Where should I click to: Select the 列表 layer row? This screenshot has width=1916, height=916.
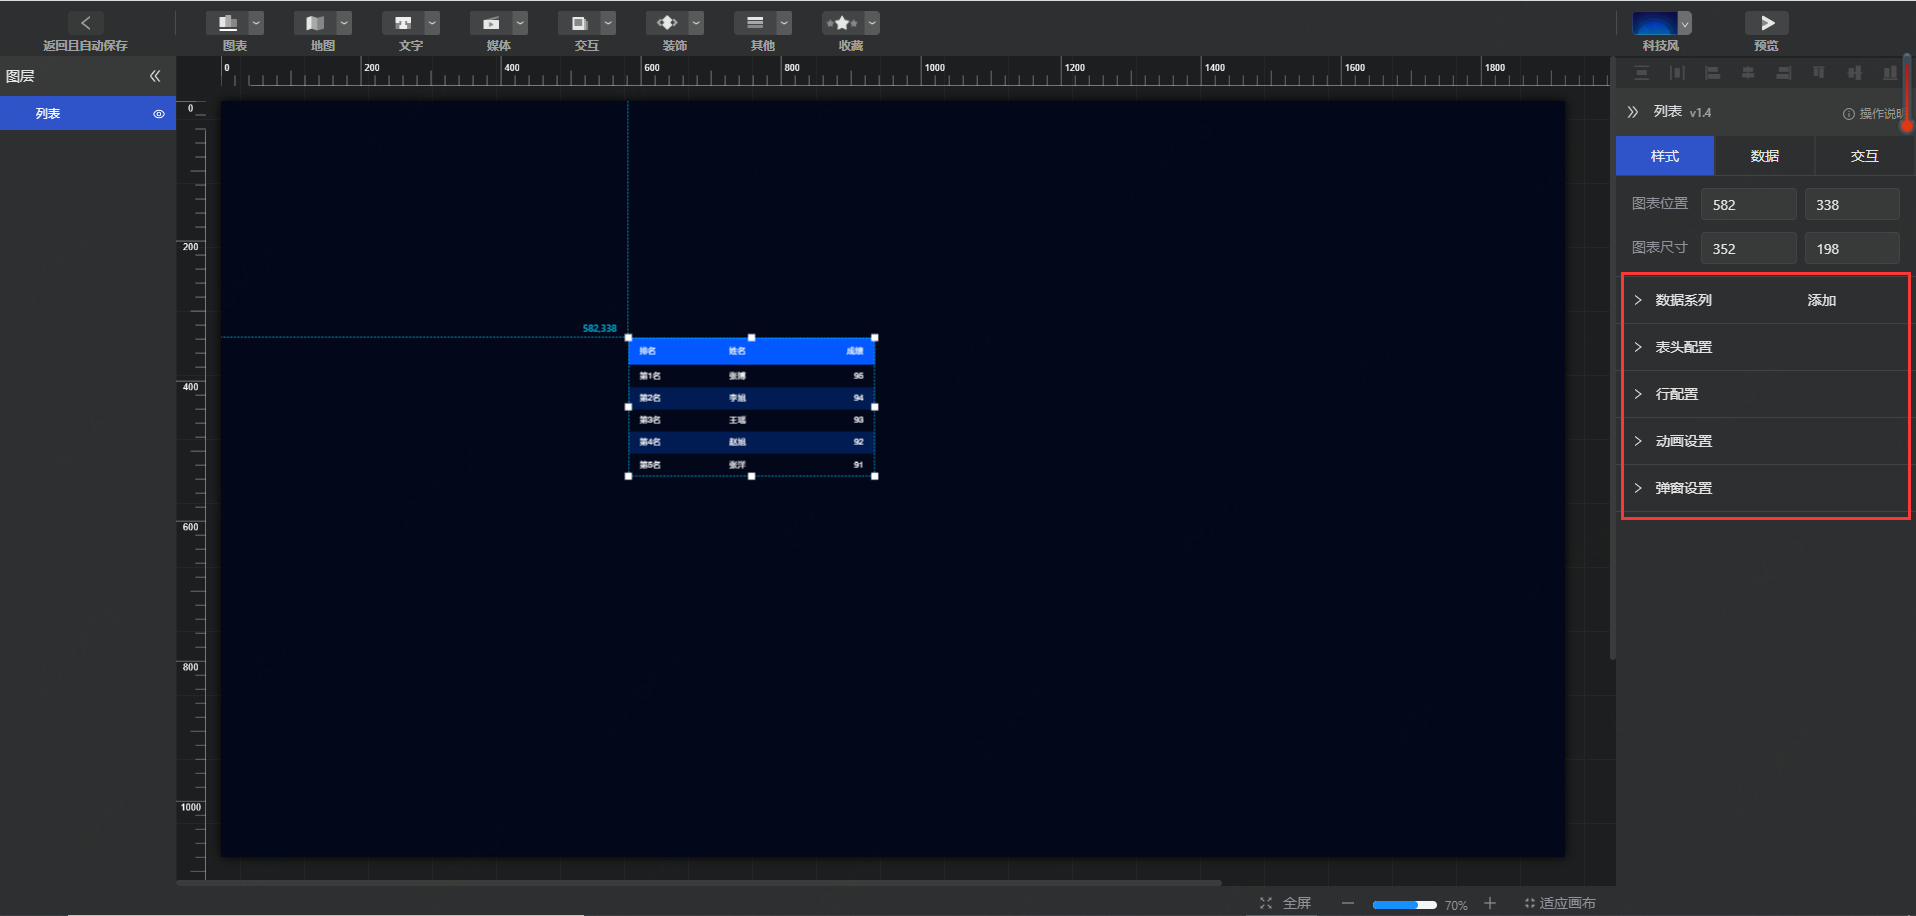[x=88, y=113]
